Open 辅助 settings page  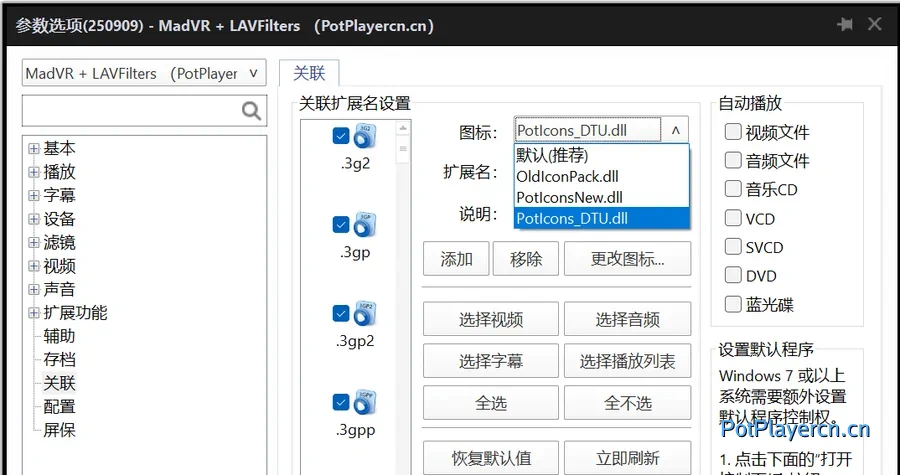tap(59, 336)
